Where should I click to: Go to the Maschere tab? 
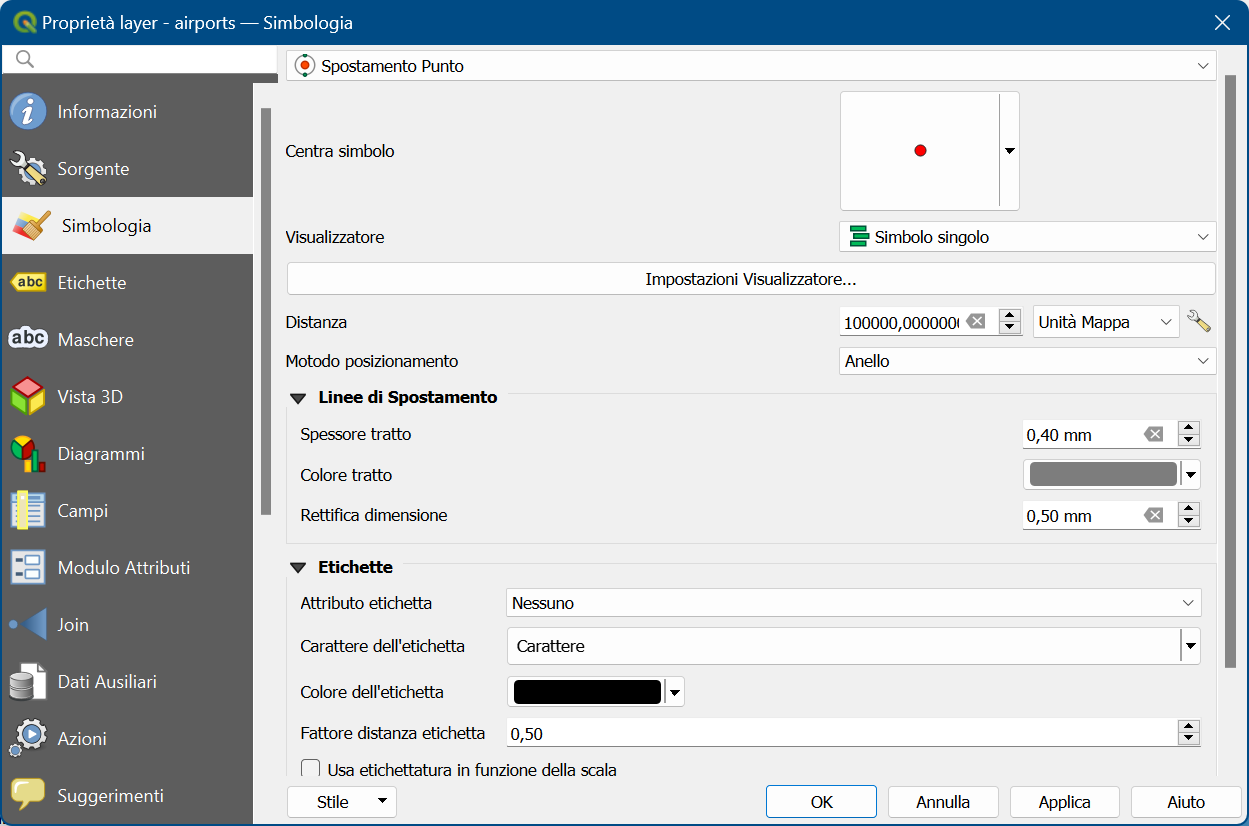(x=126, y=340)
